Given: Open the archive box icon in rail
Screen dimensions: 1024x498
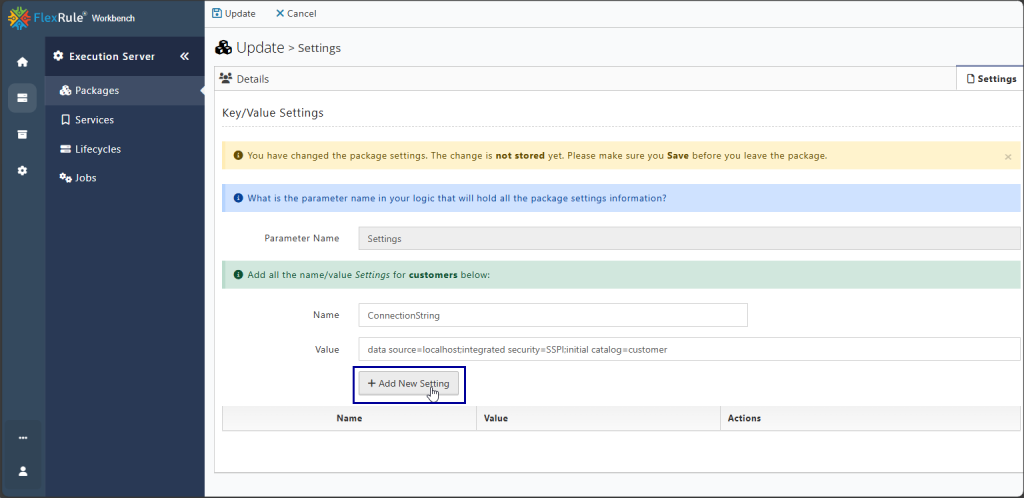Looking at the screenshot, I should click(22, 134).
